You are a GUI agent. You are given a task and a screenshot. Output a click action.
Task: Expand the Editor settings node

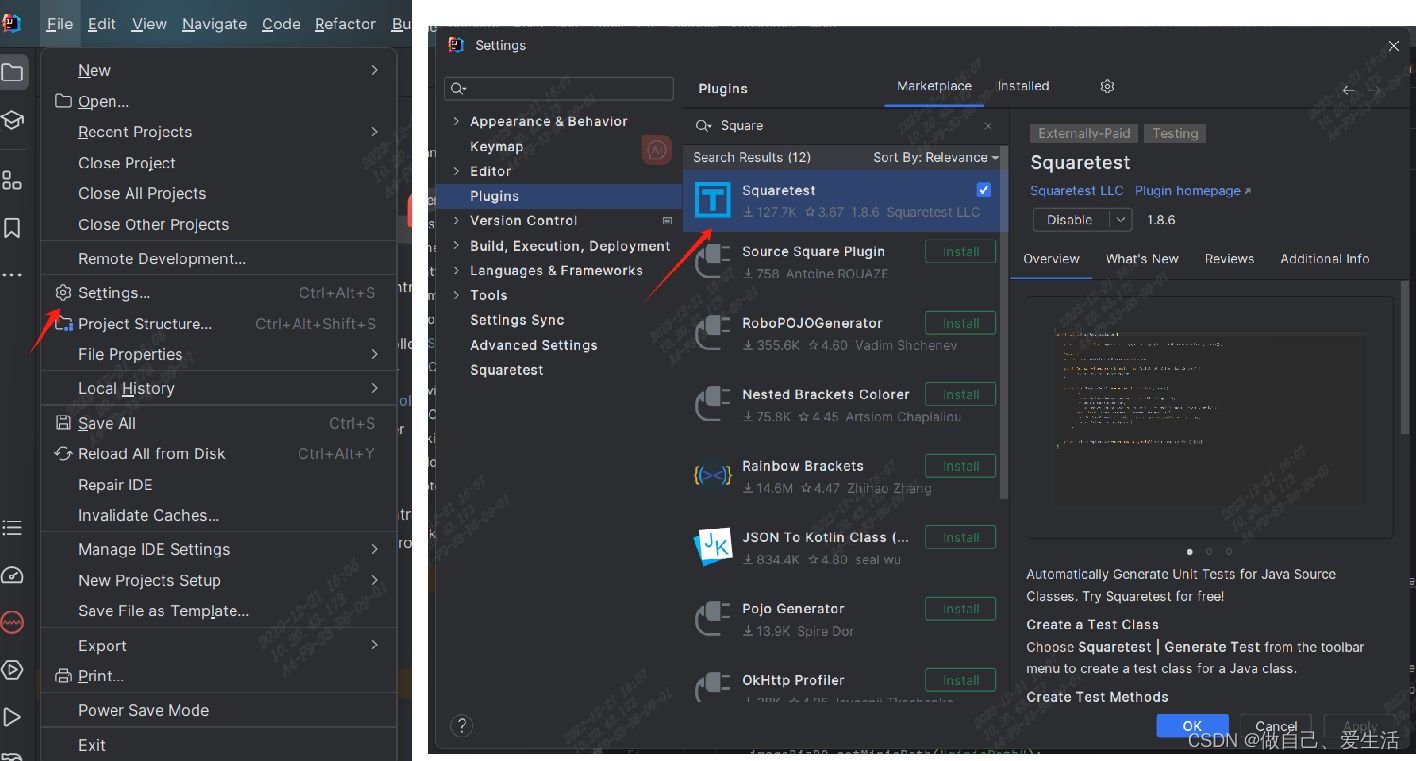click(456, 171)
